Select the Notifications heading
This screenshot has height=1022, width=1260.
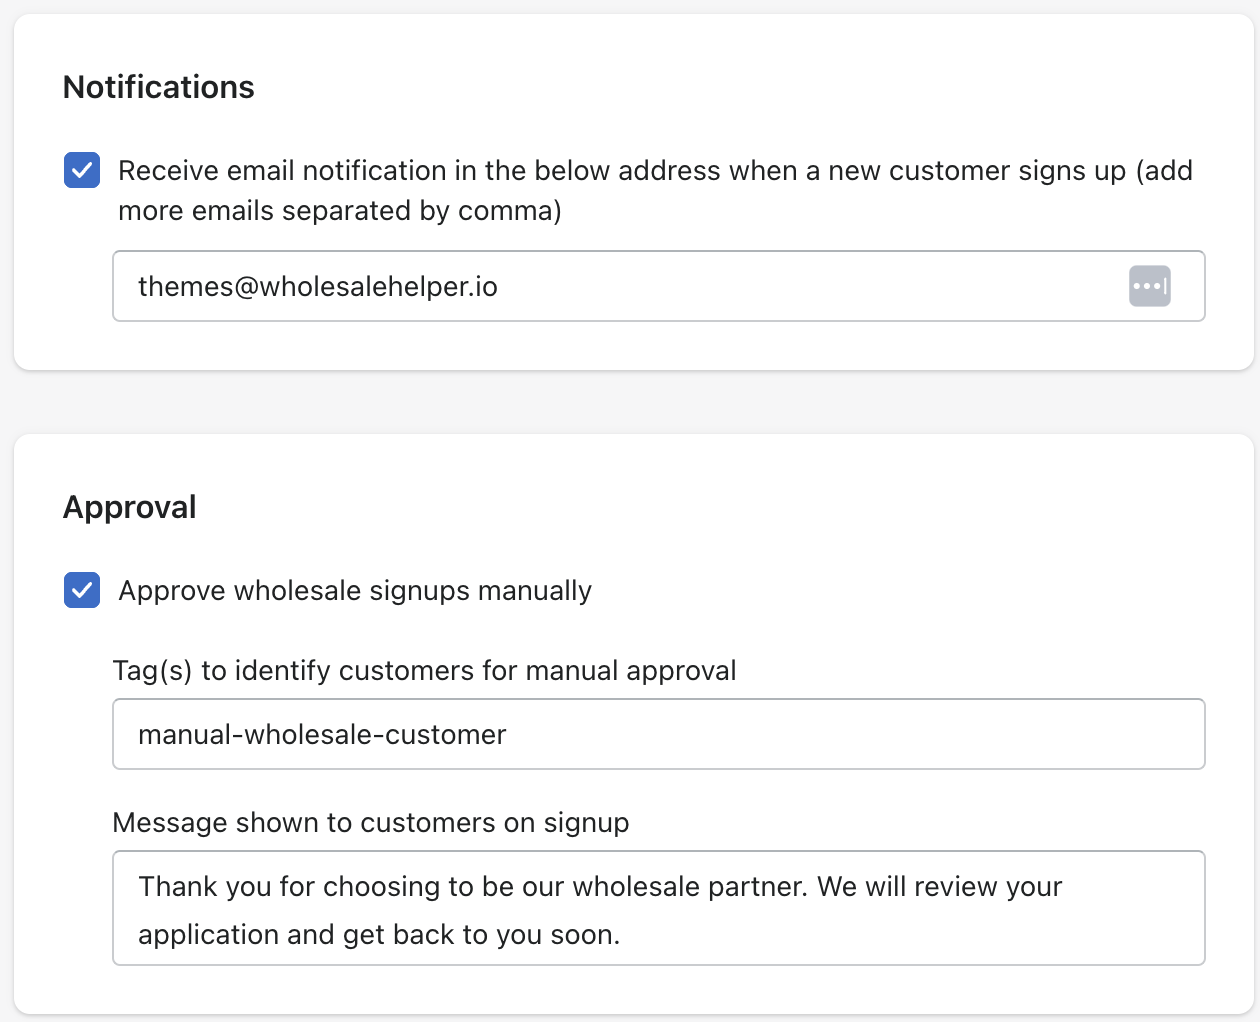coord(159,87)
